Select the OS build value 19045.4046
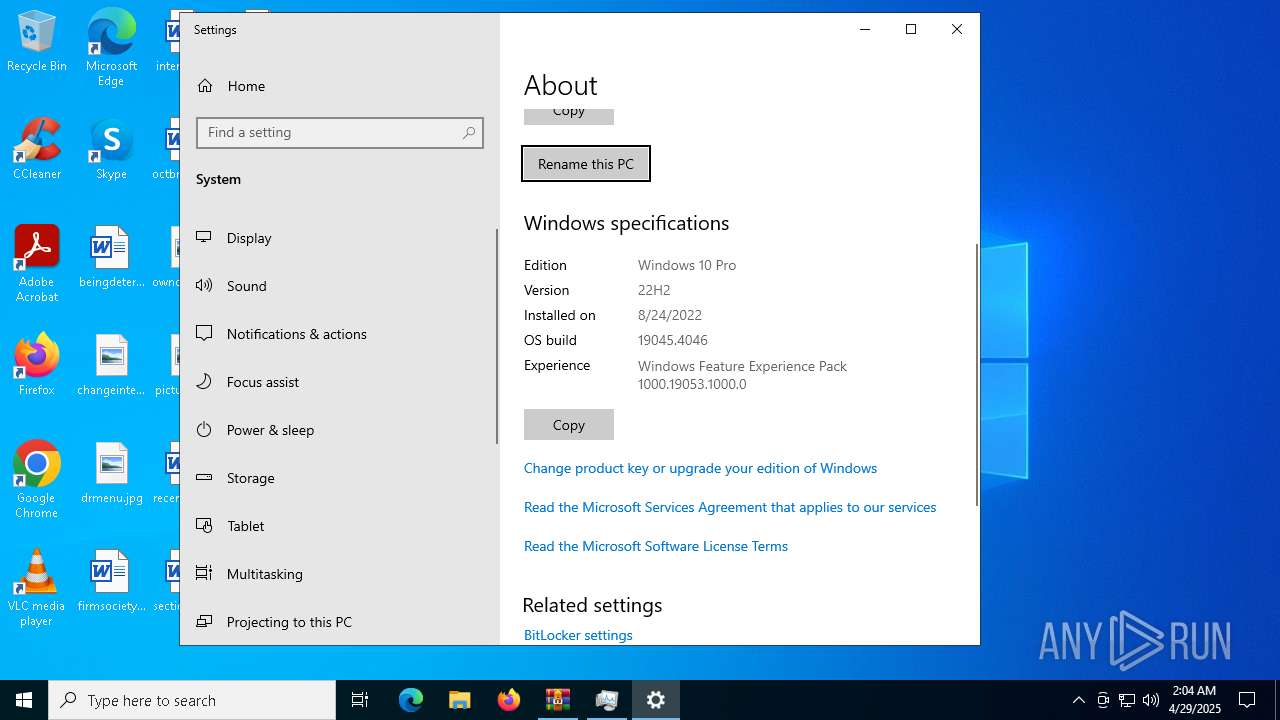Viewport: 1280px width, 720px height. point(673,340)
